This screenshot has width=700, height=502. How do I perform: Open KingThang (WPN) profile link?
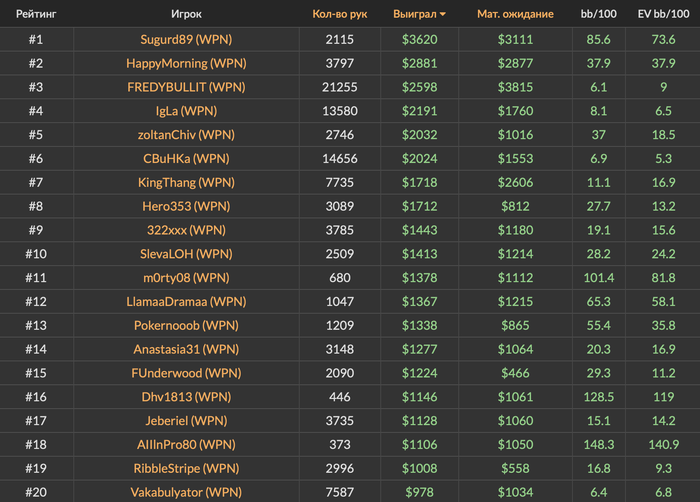pos(186,182)
